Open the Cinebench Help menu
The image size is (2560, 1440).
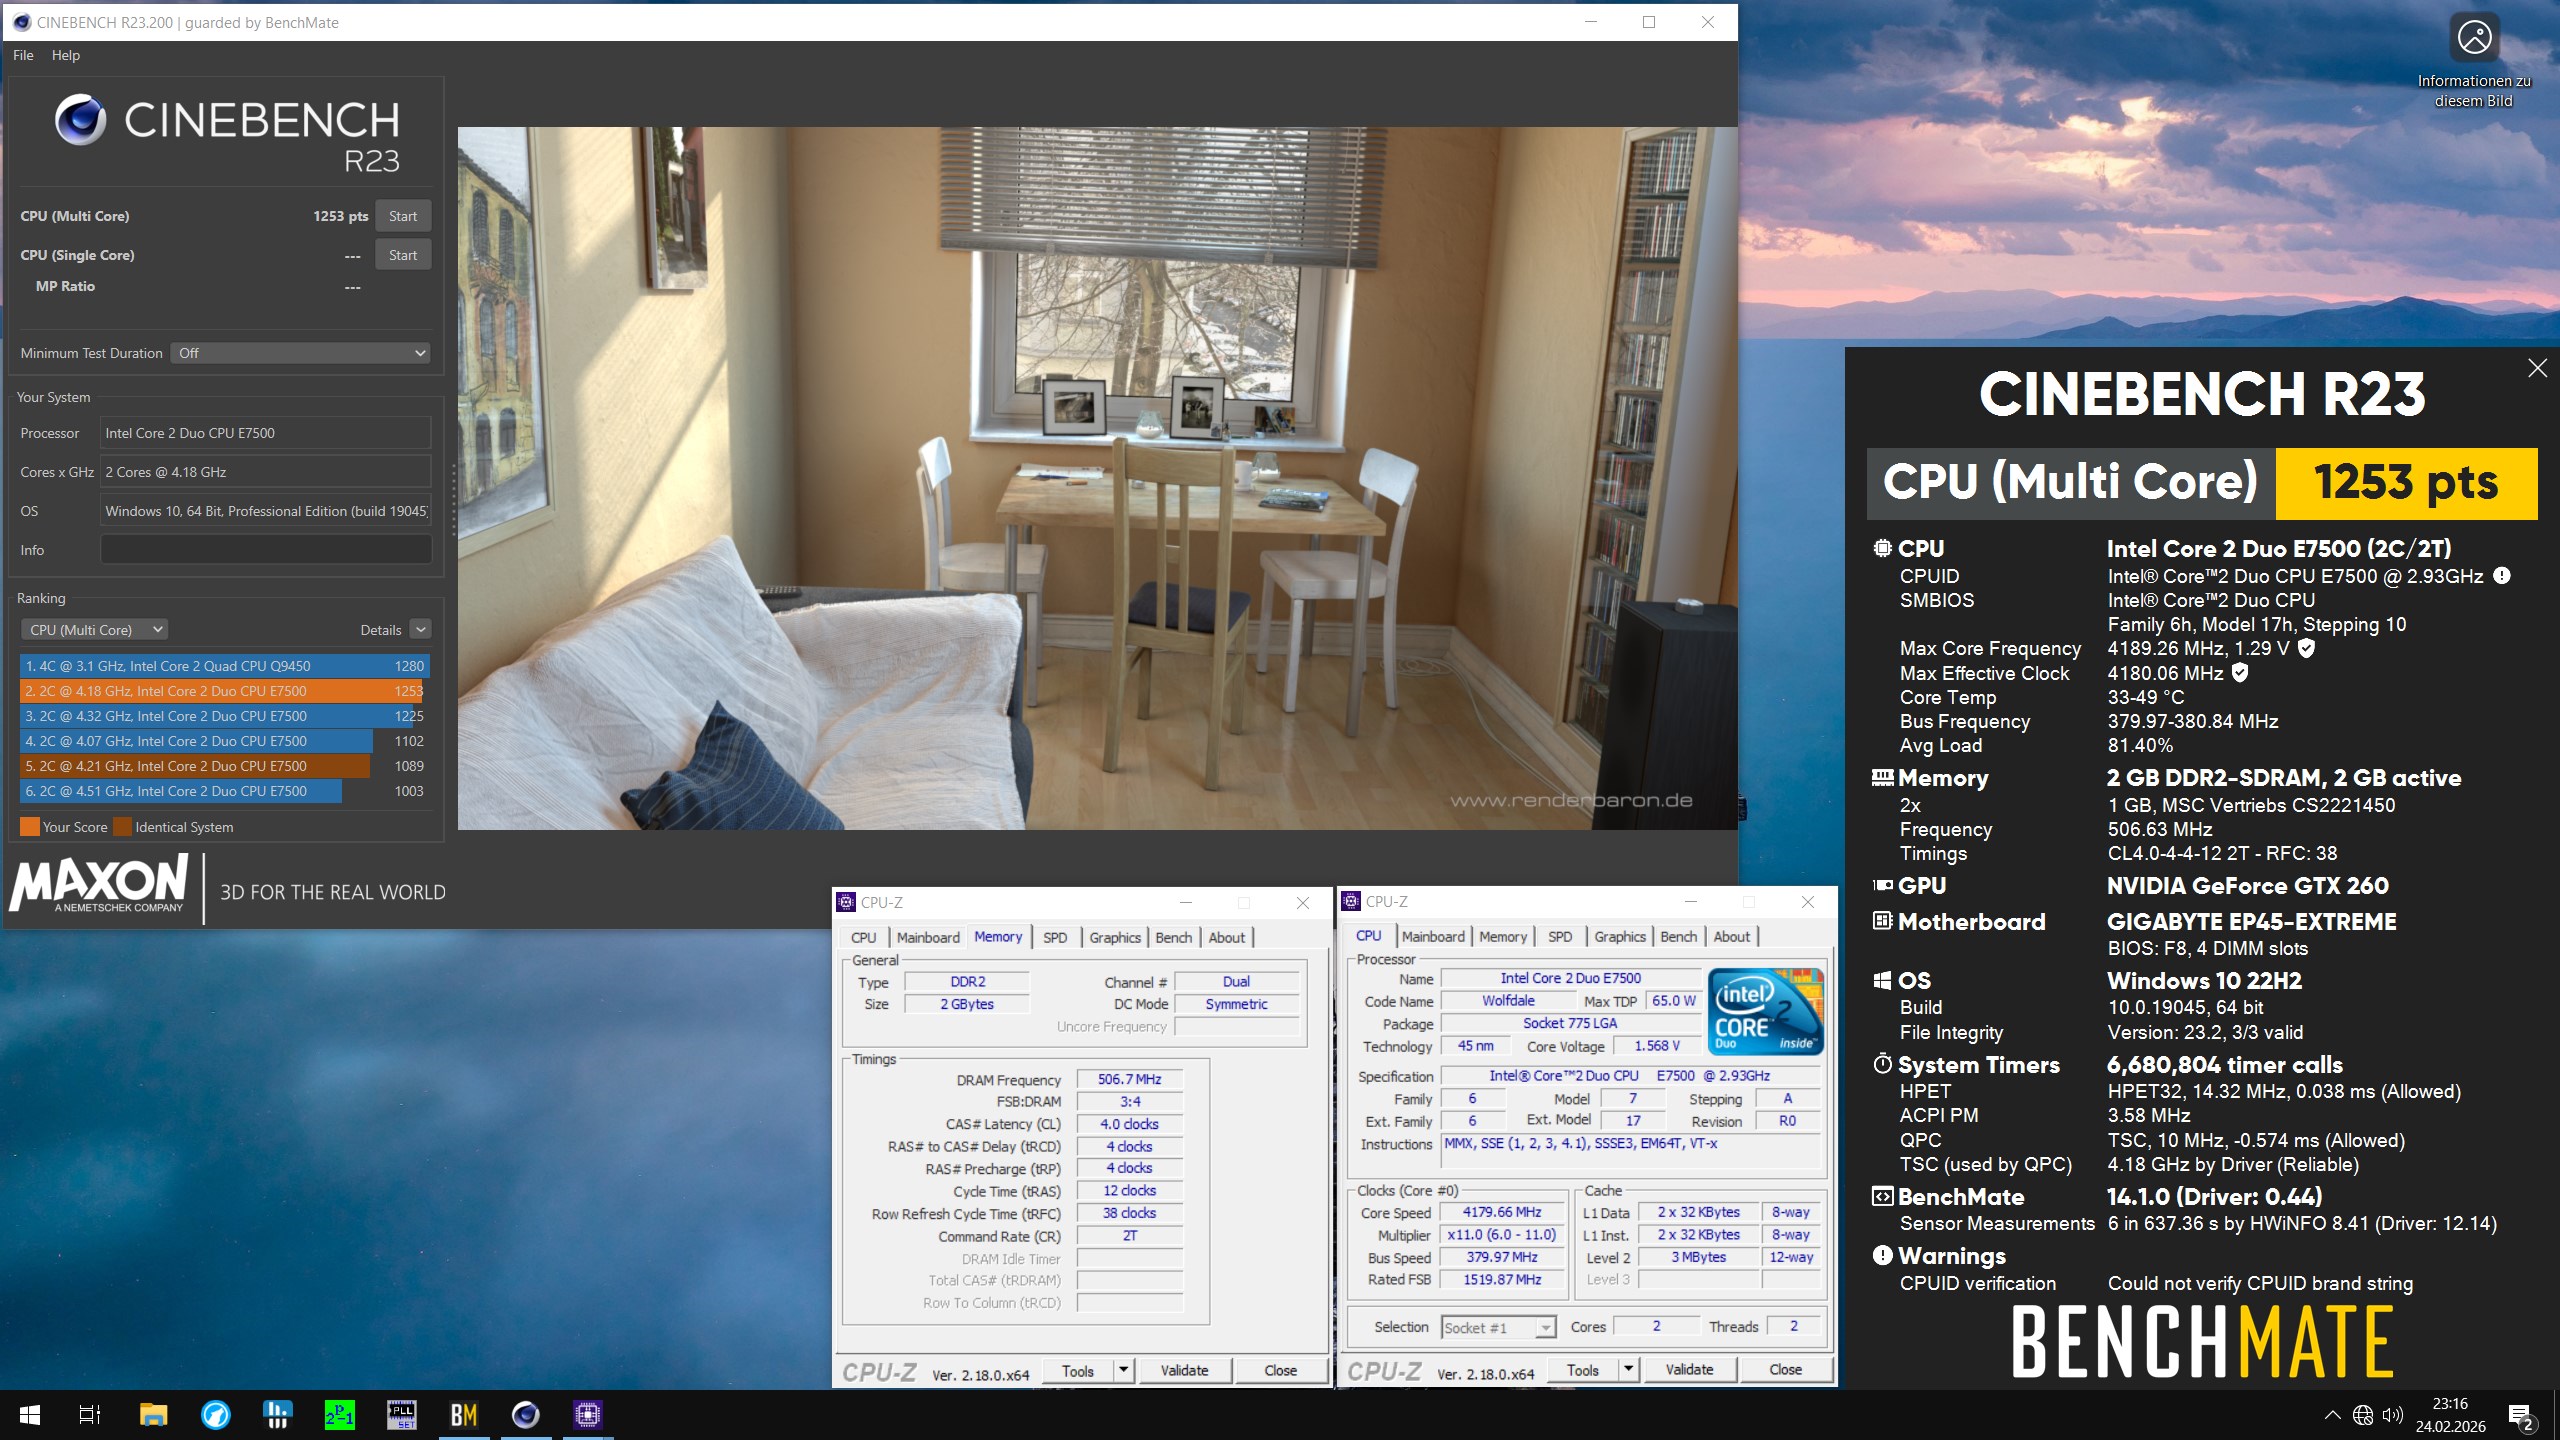point(66,55)
